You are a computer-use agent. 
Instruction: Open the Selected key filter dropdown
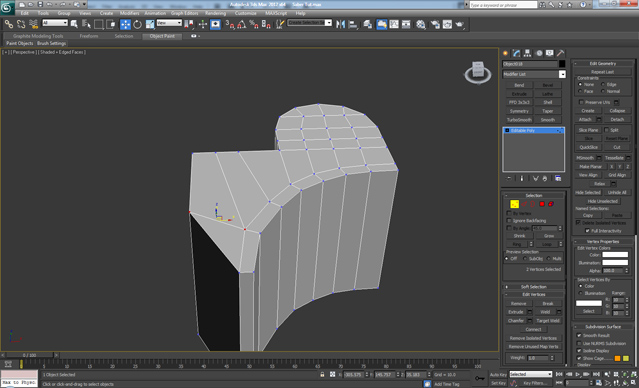[531, 374]
